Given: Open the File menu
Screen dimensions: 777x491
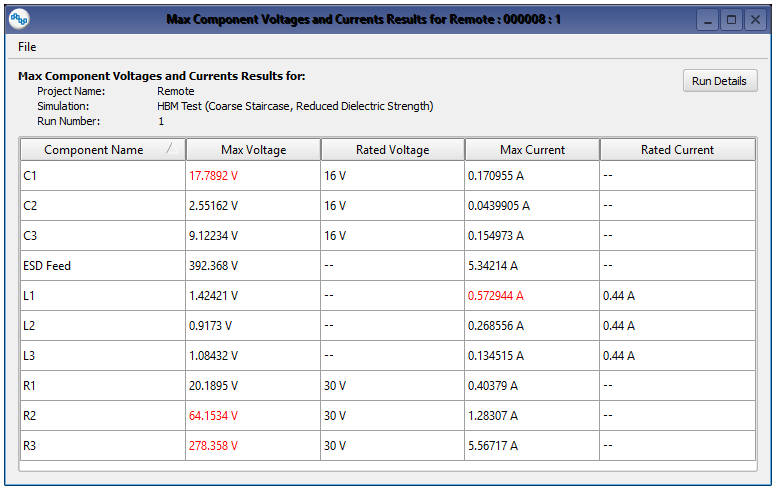Looking at the screenshot, I should click(x=27, y=47).
